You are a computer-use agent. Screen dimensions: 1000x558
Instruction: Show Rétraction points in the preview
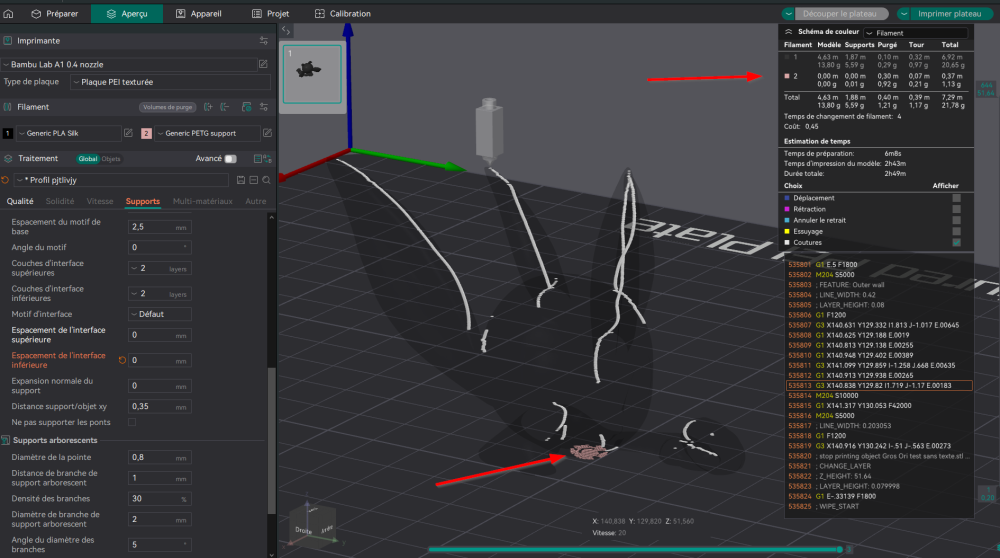coord(956,209)
